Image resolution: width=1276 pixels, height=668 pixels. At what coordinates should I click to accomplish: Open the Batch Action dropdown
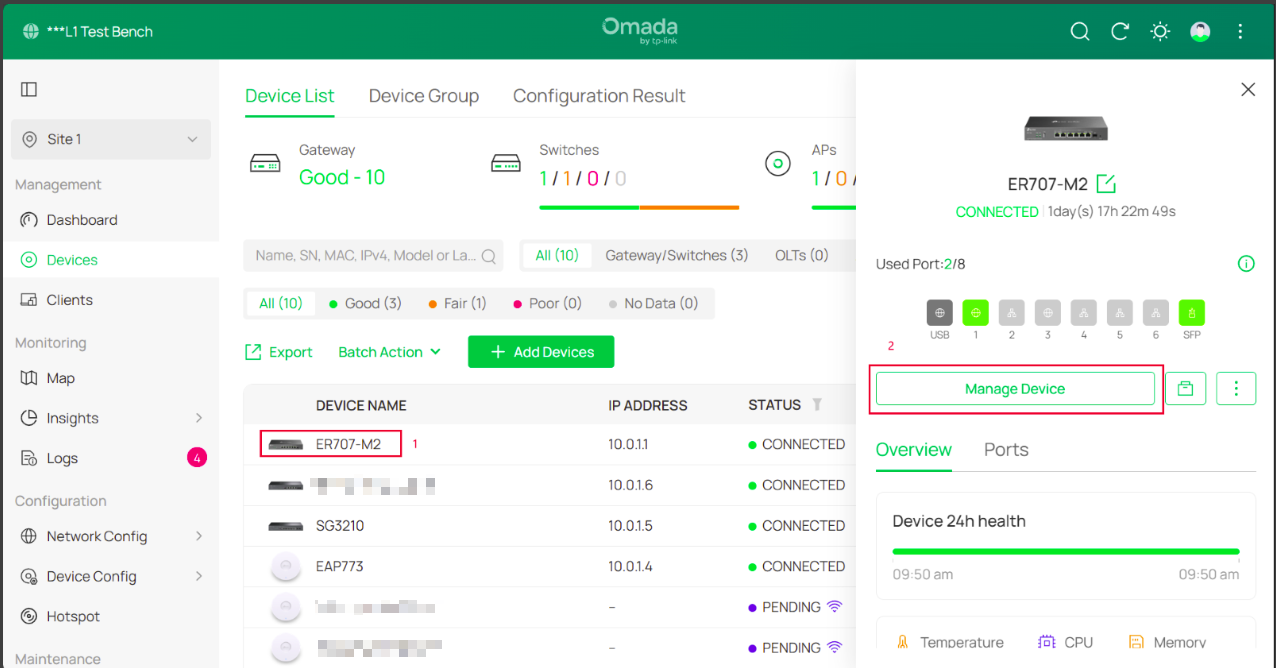tap(389, 352)
